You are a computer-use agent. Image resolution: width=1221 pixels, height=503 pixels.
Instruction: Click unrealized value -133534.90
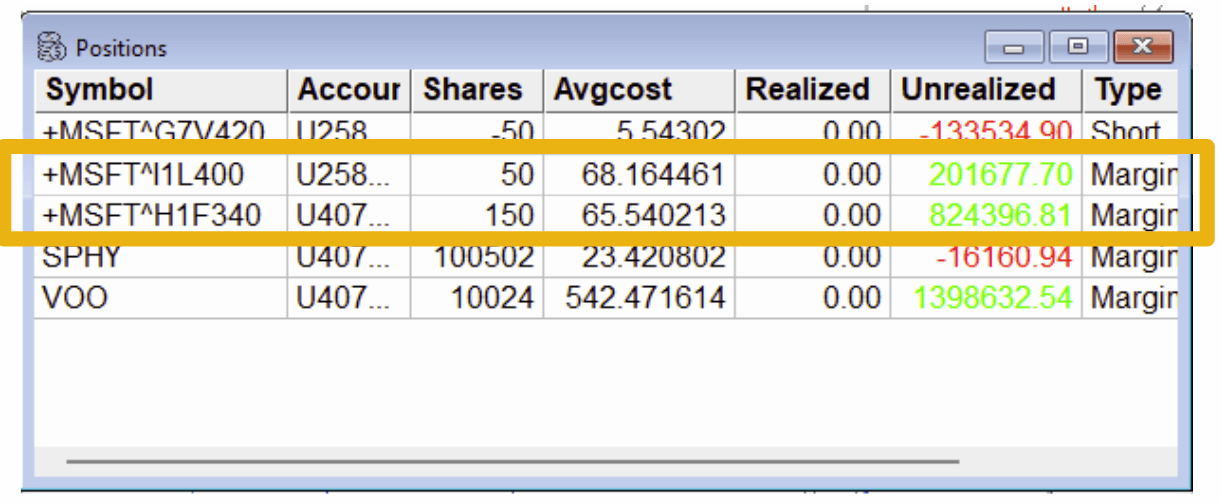click(996, 131)
